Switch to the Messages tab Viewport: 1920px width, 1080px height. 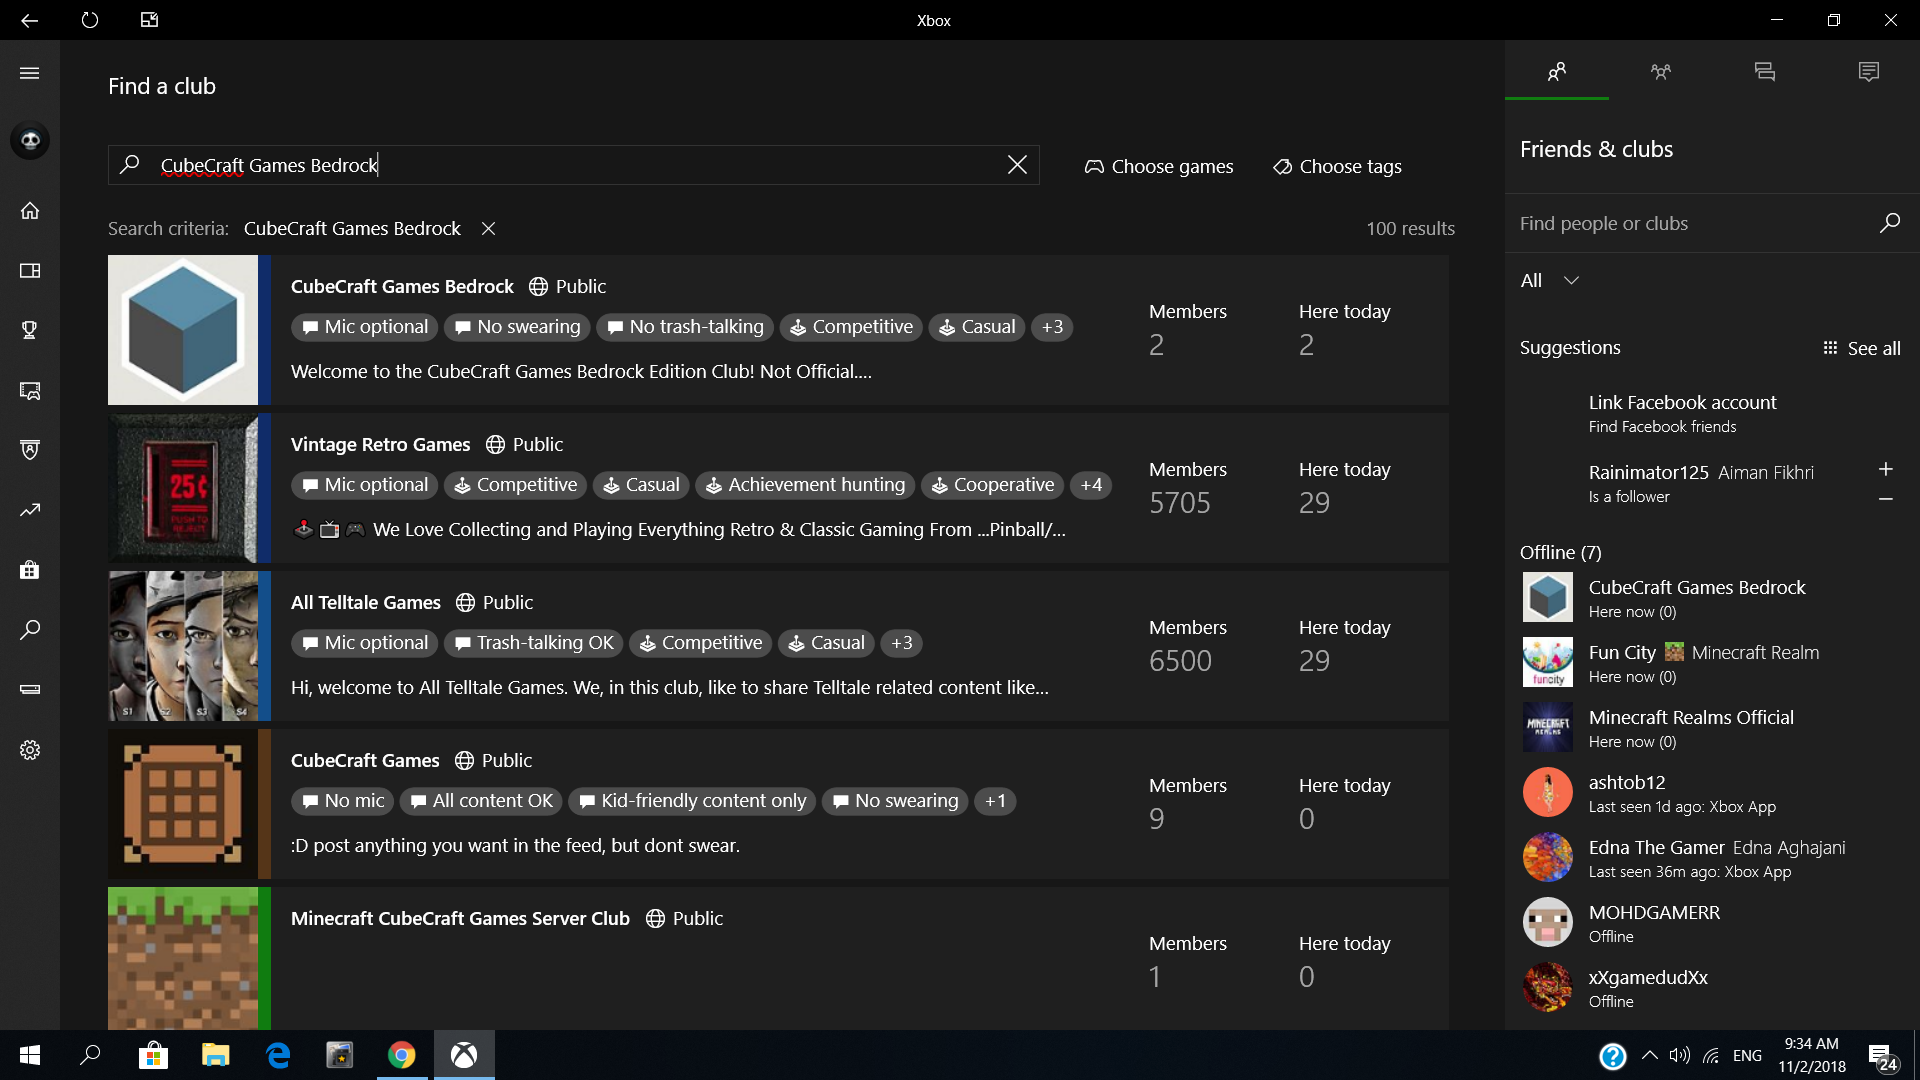(1765, 71)
